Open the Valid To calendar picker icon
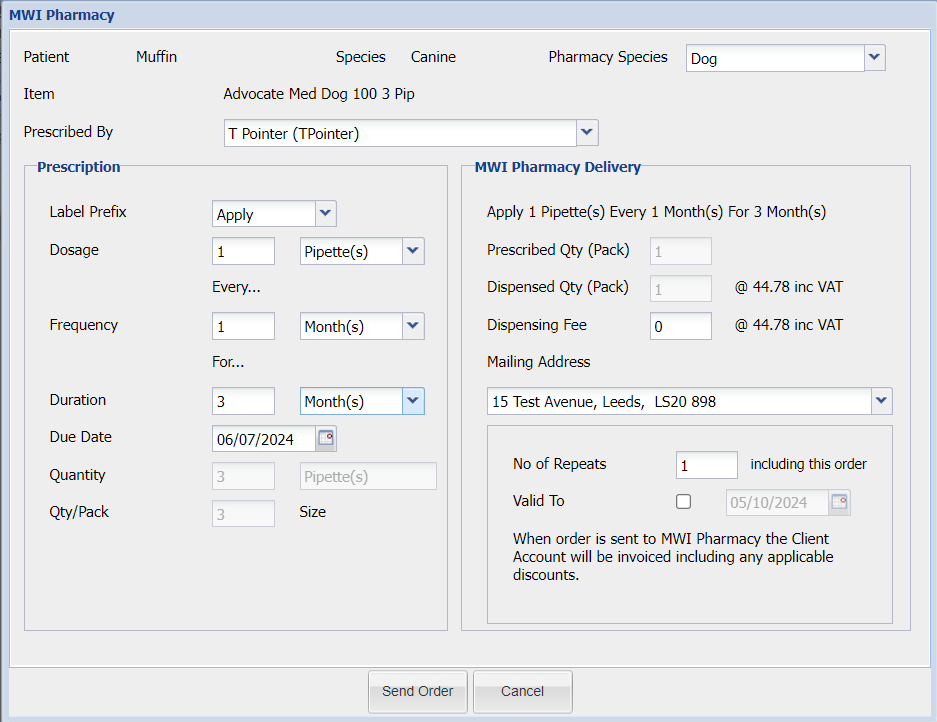 pyautogui.click(x=839, y=502)
